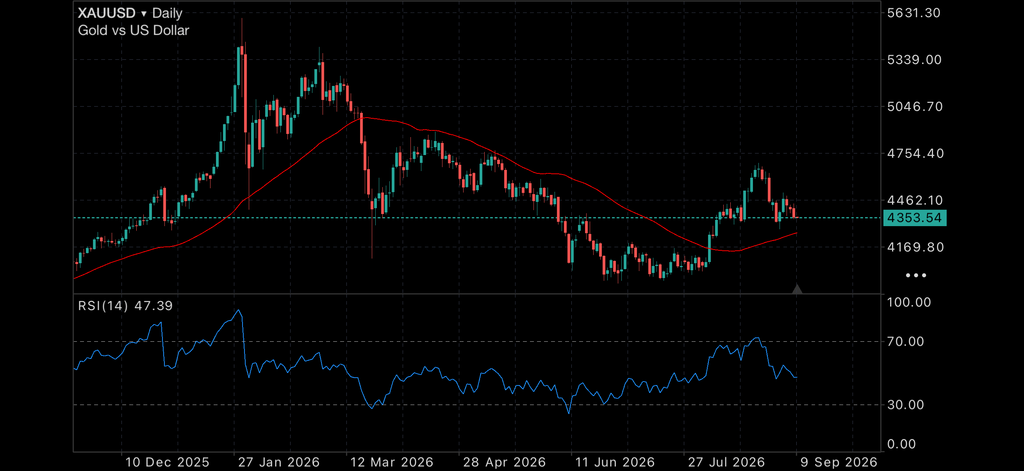
Task: Click the XAUUSD symbol name
Action: [x=107, y=13]
